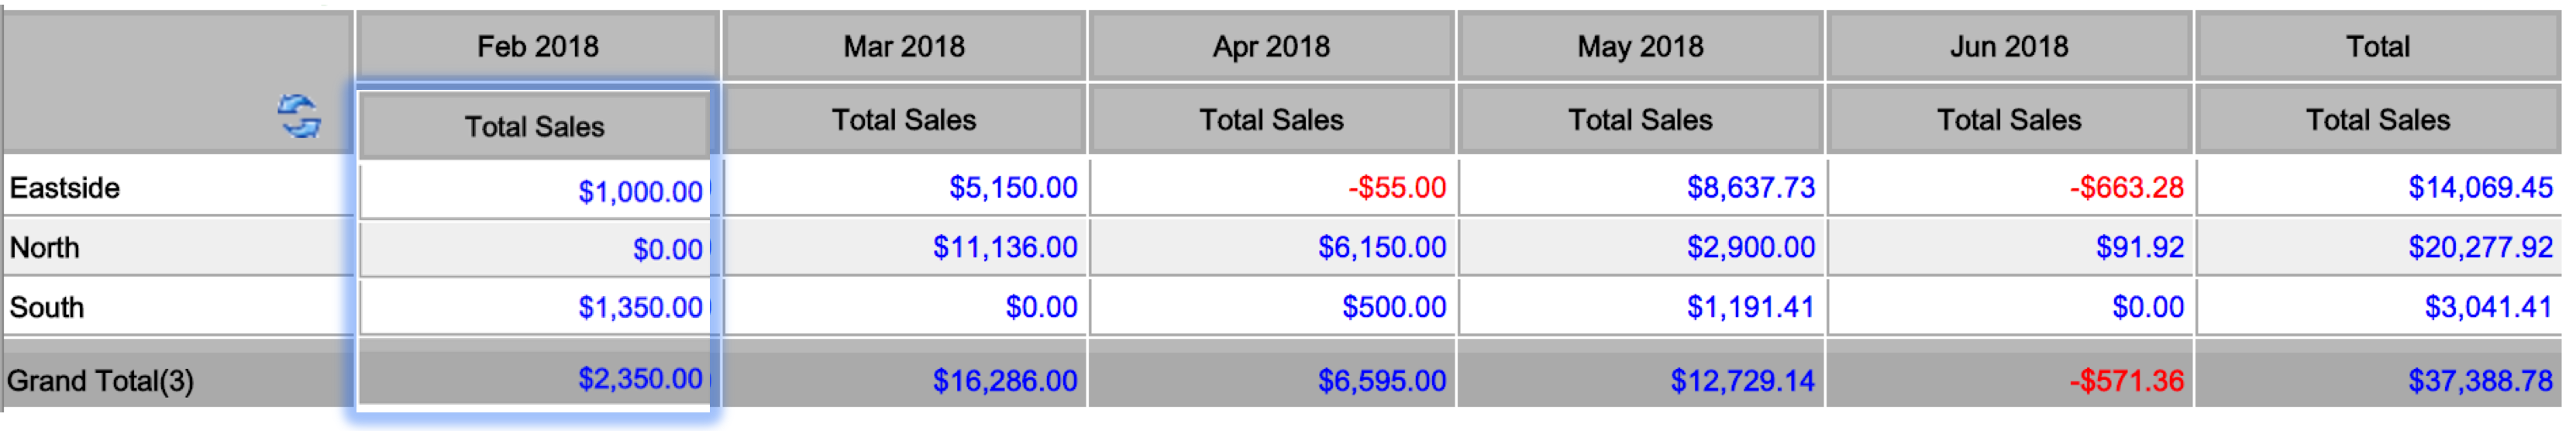
Task: Select the Mar 2018 column header
Action: click(x=904, y=46)
